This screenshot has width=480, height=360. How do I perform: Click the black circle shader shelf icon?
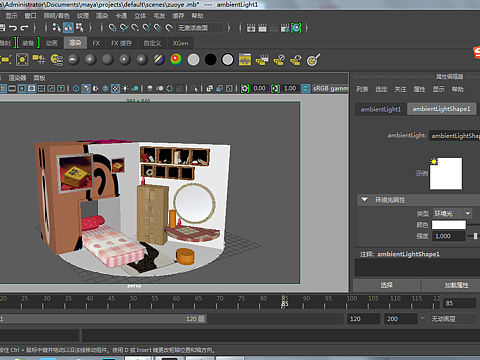coord(210,60)
